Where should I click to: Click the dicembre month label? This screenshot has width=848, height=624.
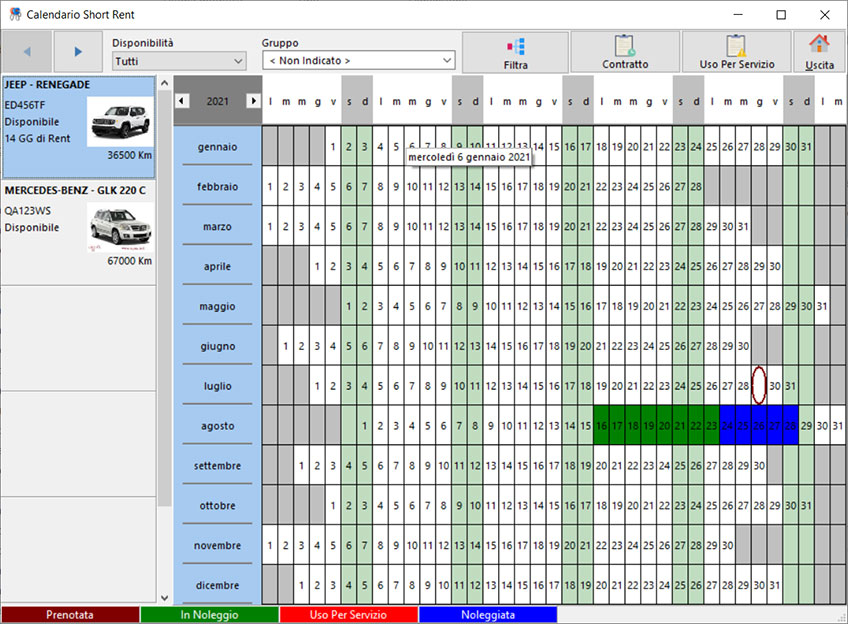(217, 585)
